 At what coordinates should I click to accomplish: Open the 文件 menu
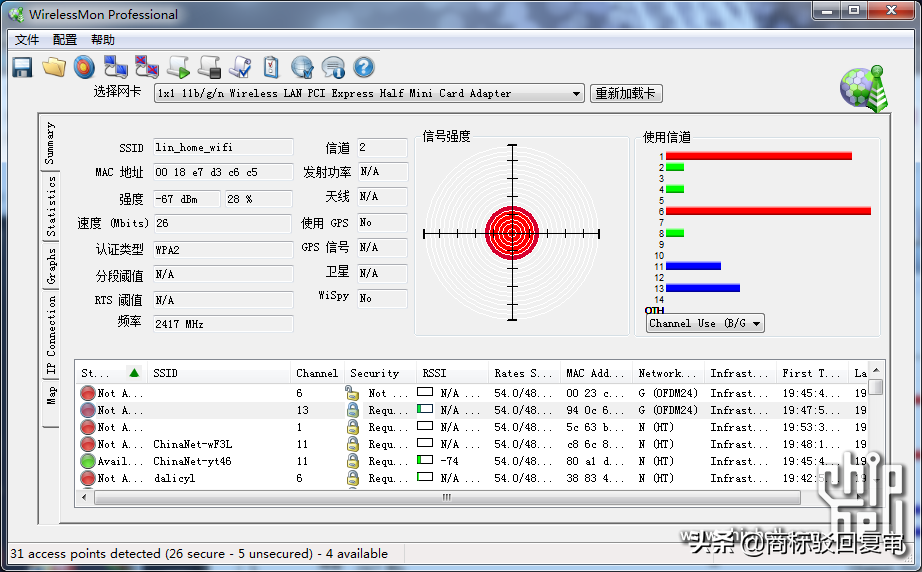click(27, 40)
